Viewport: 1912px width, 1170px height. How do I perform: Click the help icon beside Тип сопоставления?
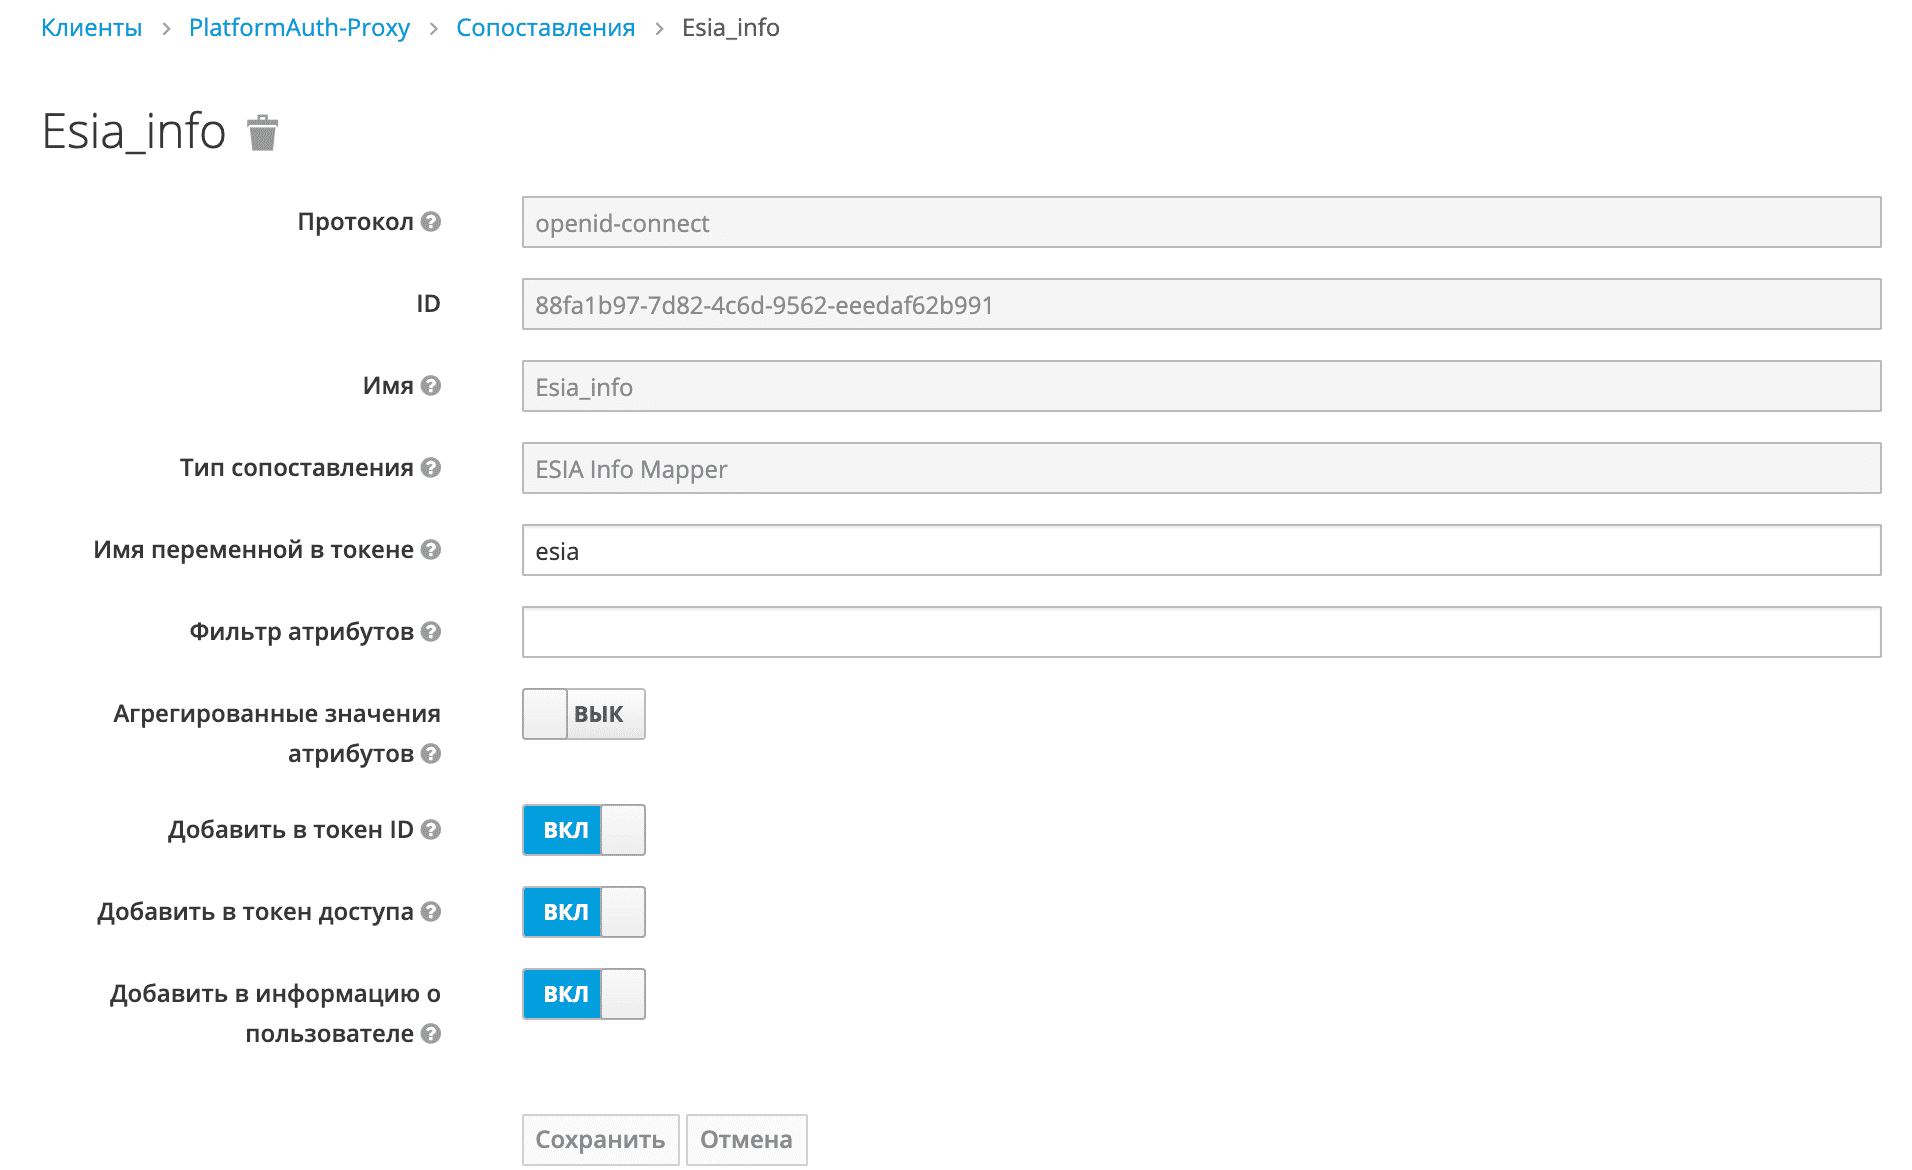(433, 467)
